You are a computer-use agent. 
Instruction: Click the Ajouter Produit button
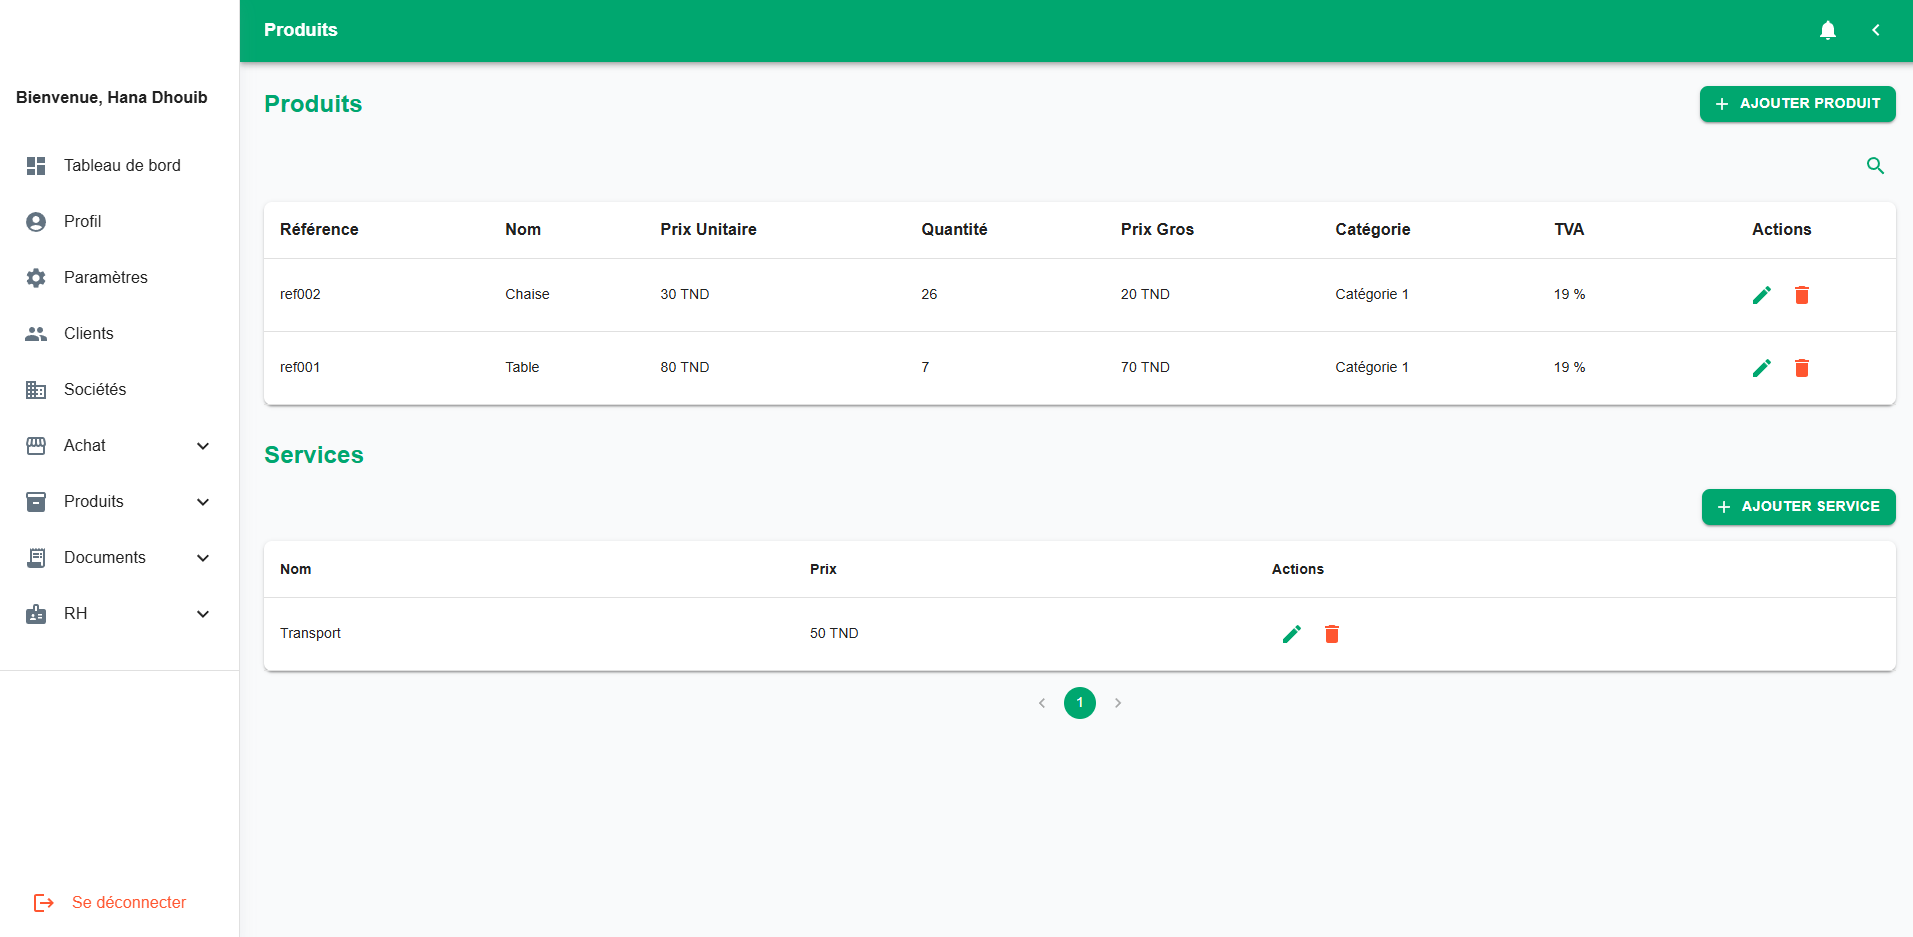(x=1796, y=103)
